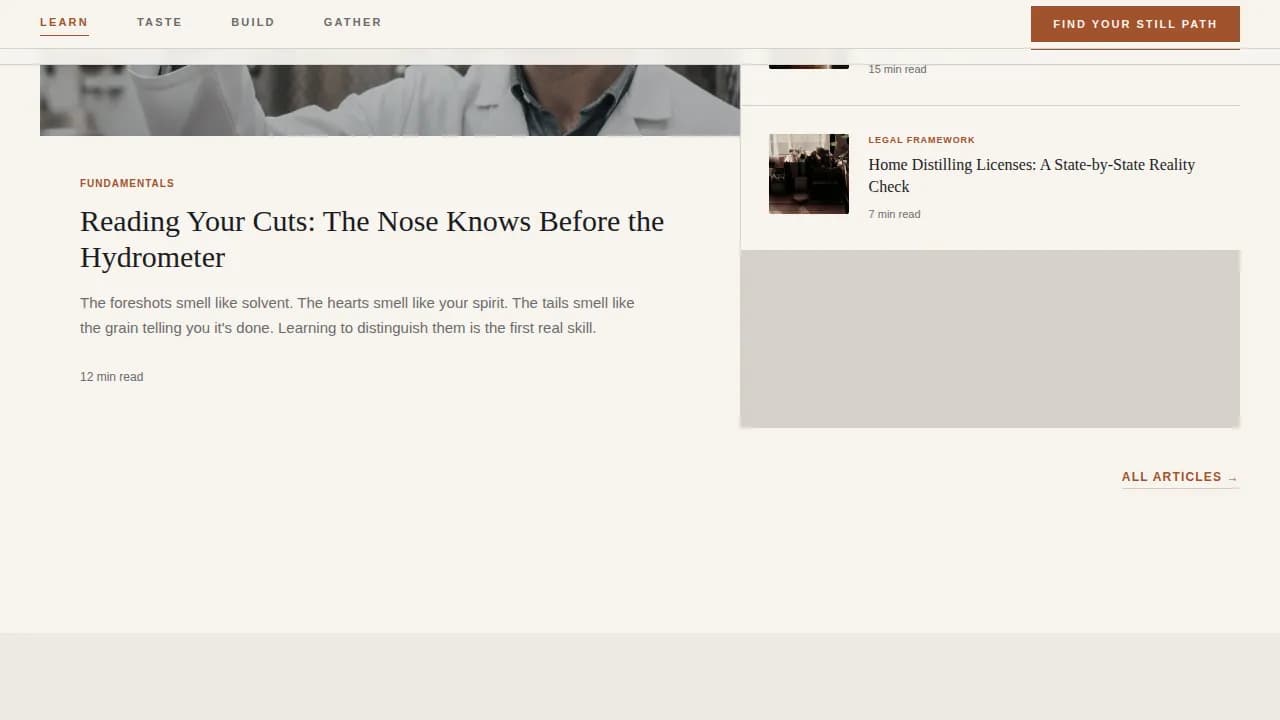Click the 15 min read text
Image resolution: width=1280 pixels, height=720 pixels.
point(897,69)
